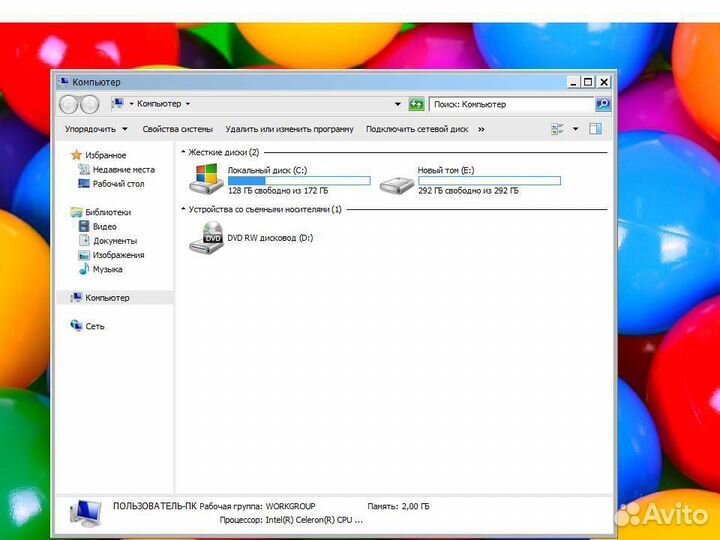Click '128 ГБ свободно из 172 ГБ' text
This screenshot has width=720, height=540.
(278, 191)
